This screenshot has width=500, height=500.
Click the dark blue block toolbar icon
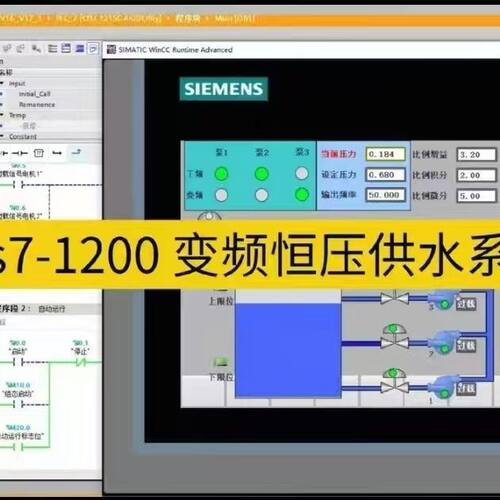[x=80, y=49]
